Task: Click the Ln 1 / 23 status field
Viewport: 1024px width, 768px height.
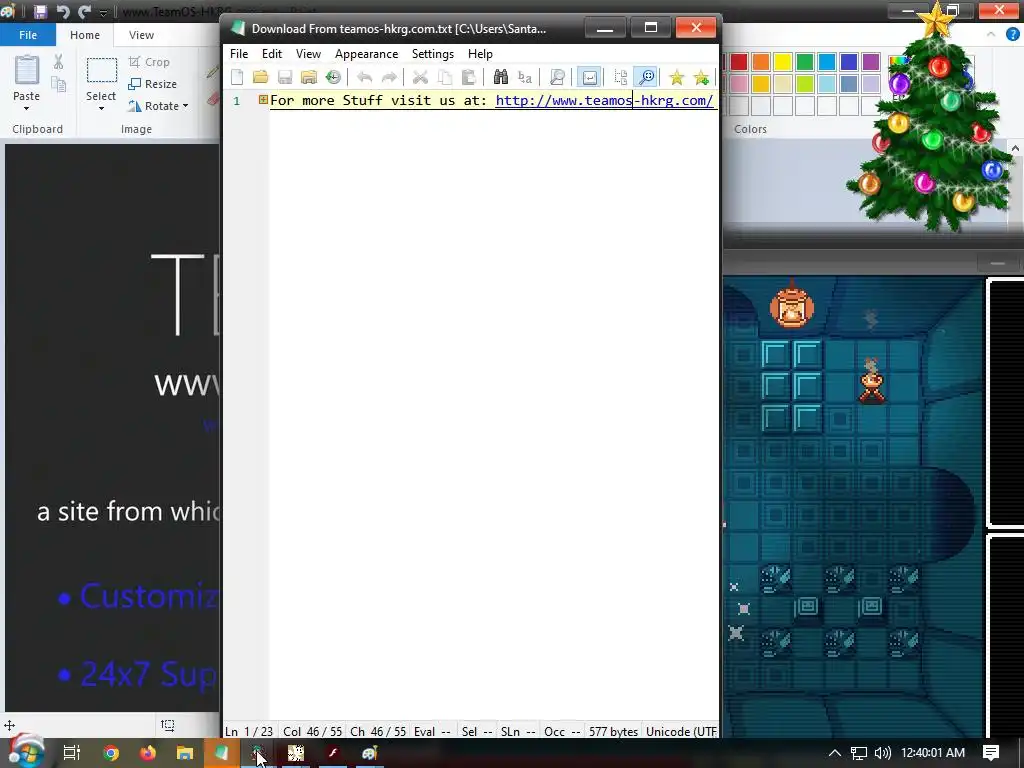Action: (x=249, y=731)
